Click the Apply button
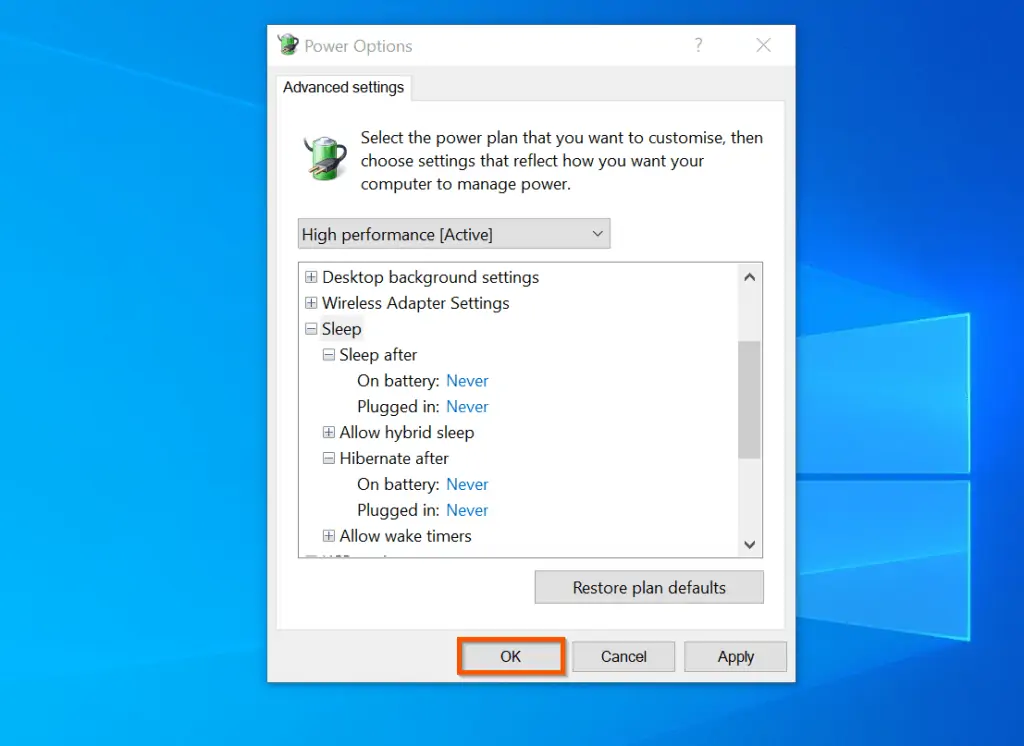The width and height of the screenshot is (1024, 746). (x=735, y=656)
